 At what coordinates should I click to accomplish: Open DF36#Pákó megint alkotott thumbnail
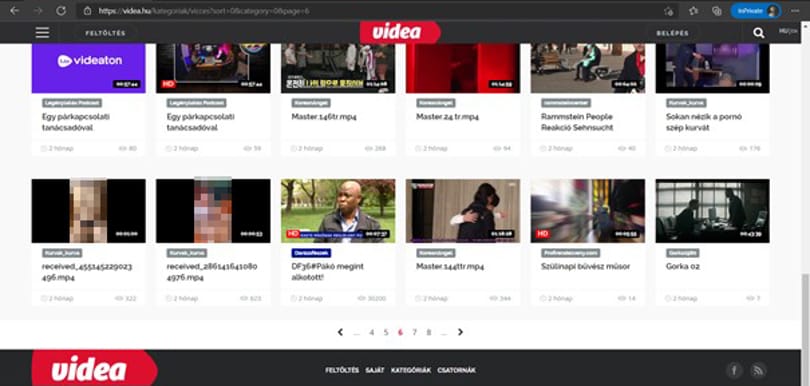(338, 211)
